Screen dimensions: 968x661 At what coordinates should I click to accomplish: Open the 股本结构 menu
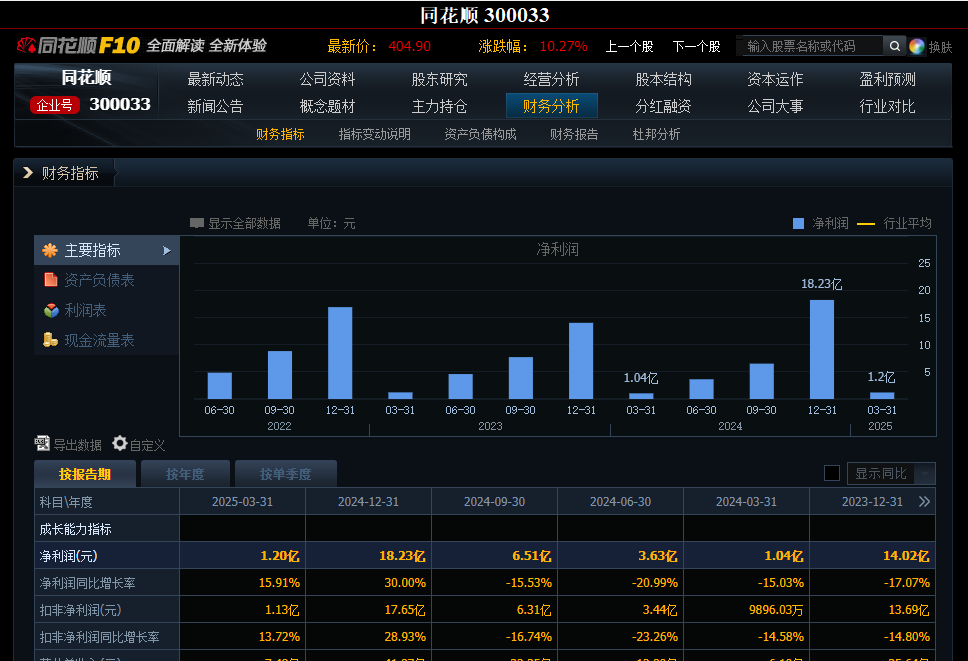click(664, 79)
